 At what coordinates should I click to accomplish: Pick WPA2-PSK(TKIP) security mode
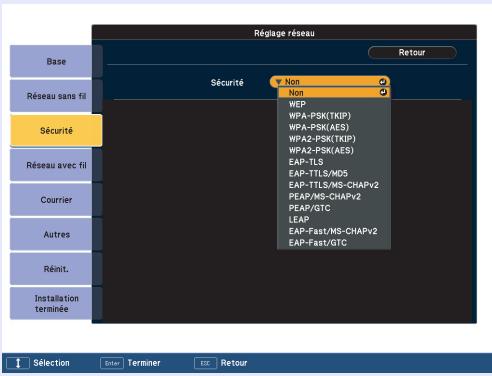tap(334, 139)
